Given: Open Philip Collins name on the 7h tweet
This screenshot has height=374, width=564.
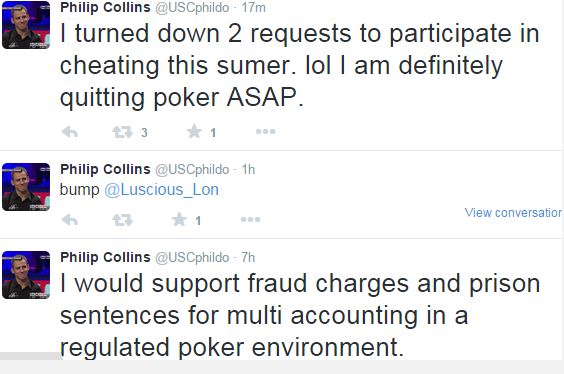Looking at the screenshot, I should pyautogui.click(x=105, y=257).
